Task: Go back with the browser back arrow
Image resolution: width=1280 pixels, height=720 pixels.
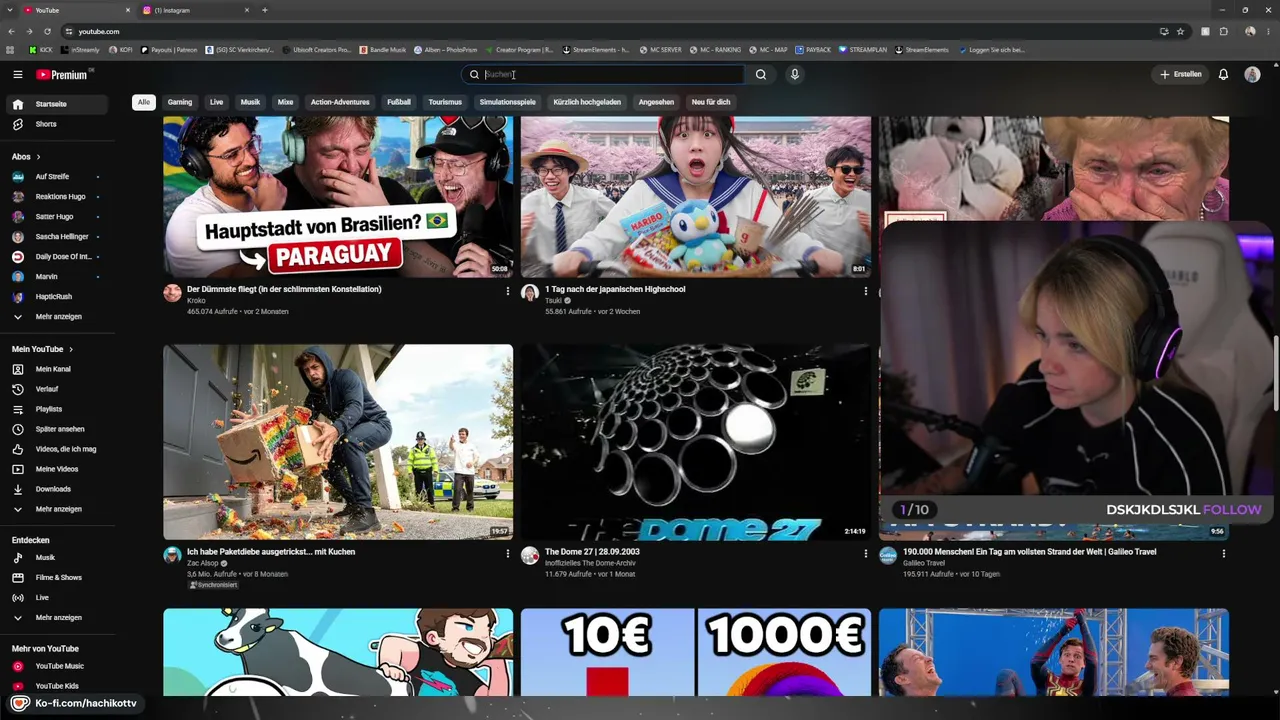Action: click(11, 31)
